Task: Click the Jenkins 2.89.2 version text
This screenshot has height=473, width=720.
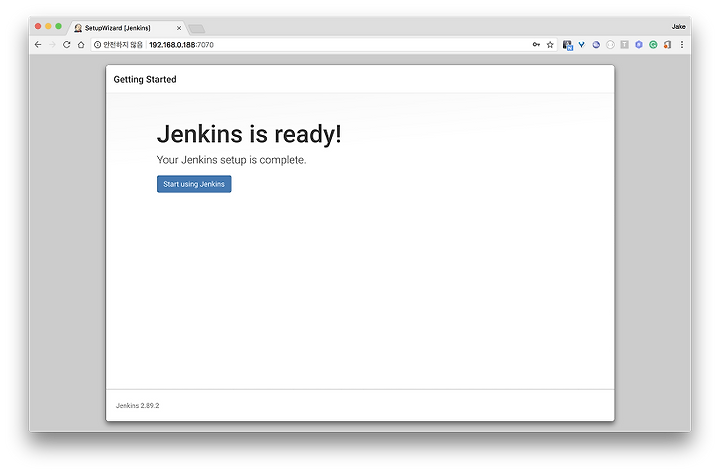Action: [x=137, y=405]
